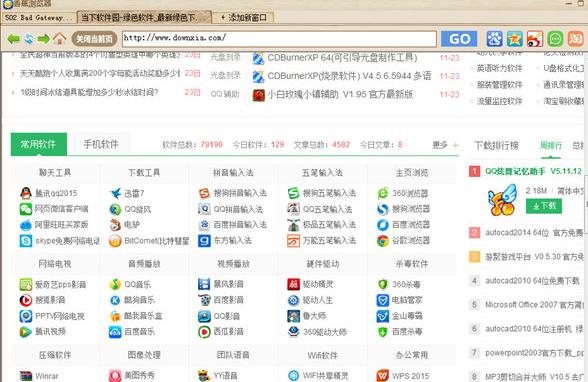Click 添加新窗口 to add a tab
Viewport: 588px width, 382px height.
[x=244, y=18]
